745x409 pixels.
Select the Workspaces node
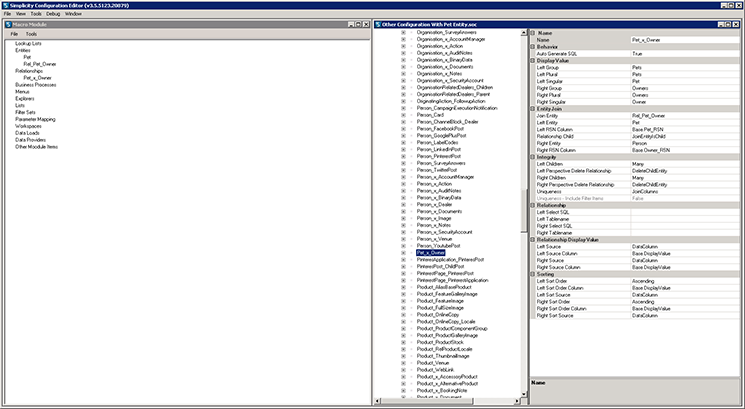(28, 126)
